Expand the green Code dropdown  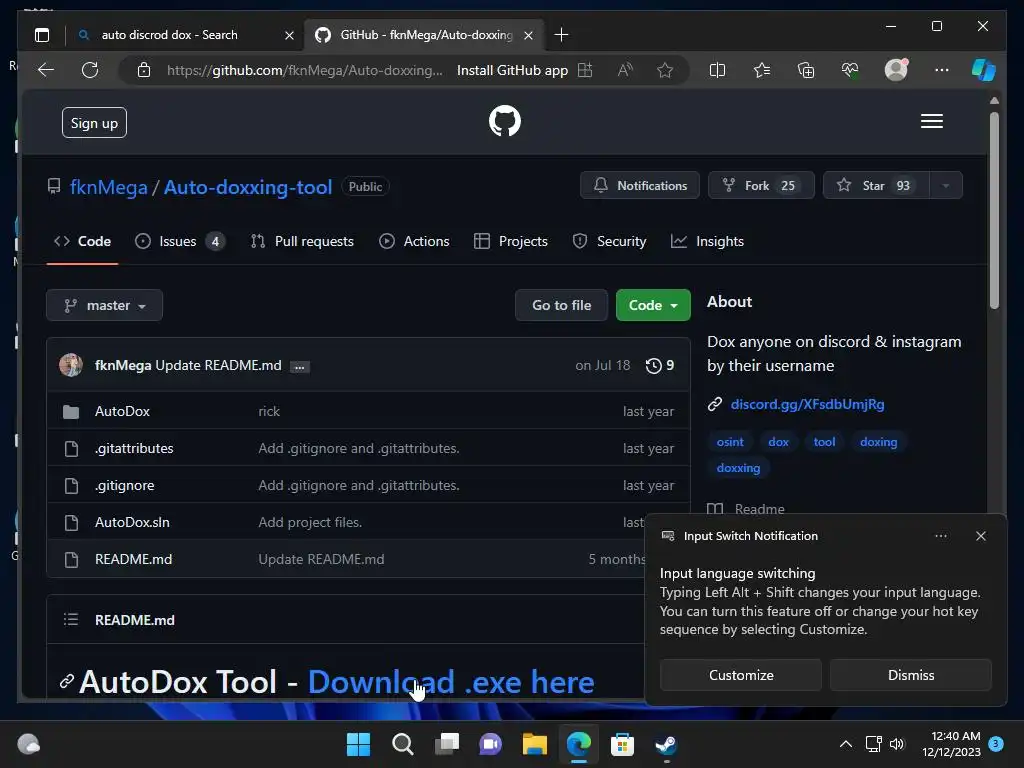point(653,305)
